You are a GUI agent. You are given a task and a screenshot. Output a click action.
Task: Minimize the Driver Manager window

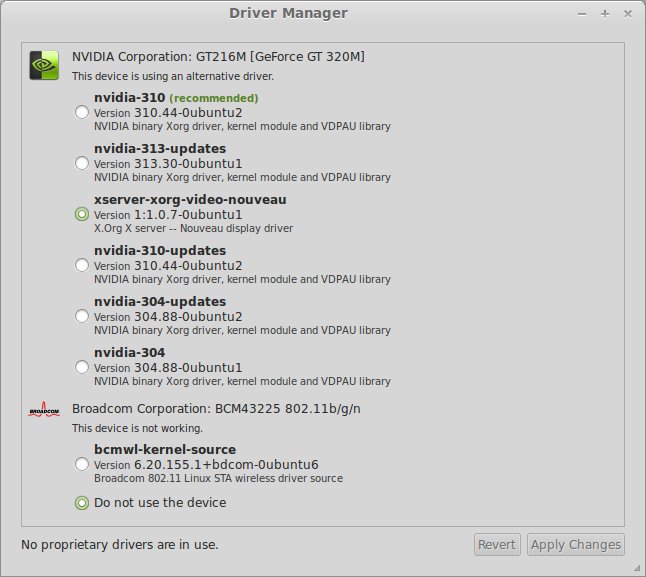582,14
